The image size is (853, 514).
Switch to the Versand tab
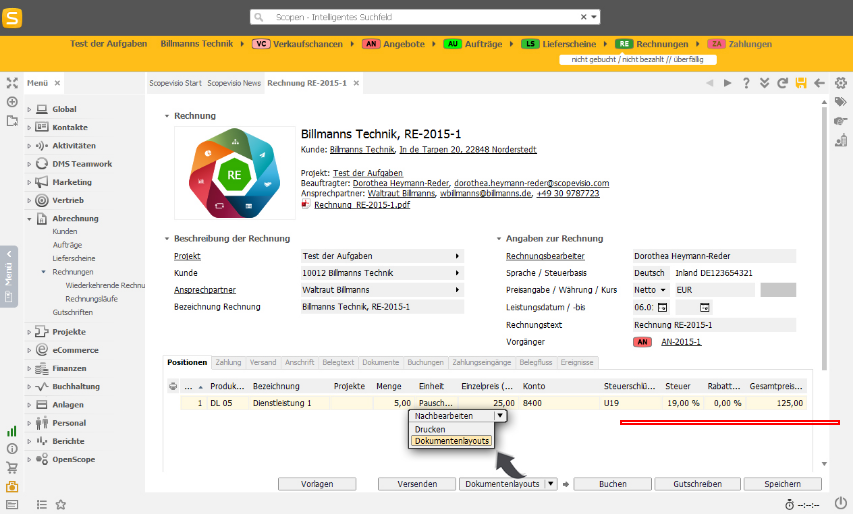pos(263,362)
